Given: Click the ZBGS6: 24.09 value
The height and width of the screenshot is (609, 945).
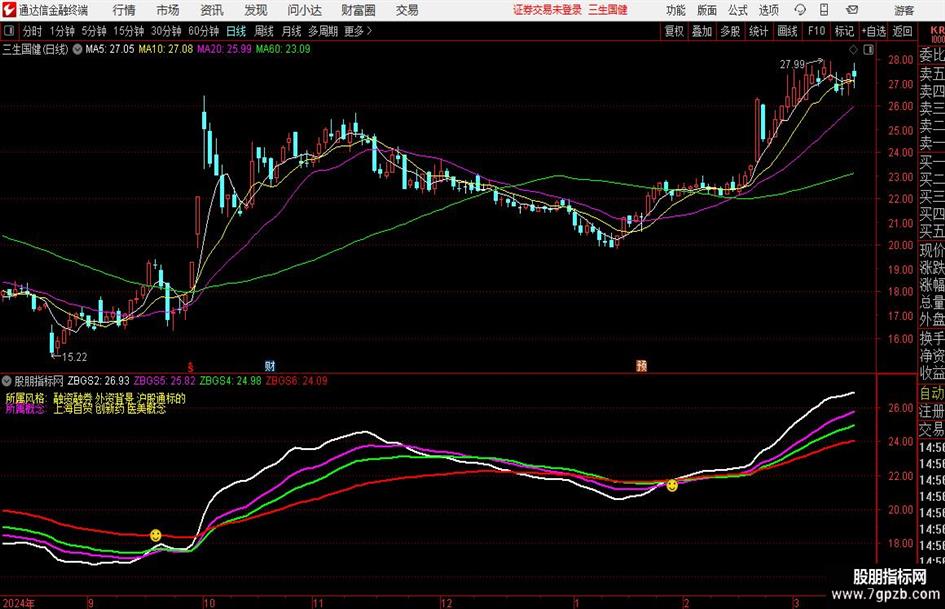Looking at the screenshot, I should (x=297, y=380).
